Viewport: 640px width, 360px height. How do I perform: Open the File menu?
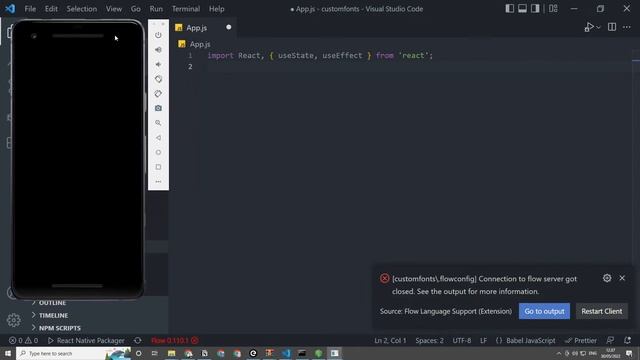click(30, 9)
